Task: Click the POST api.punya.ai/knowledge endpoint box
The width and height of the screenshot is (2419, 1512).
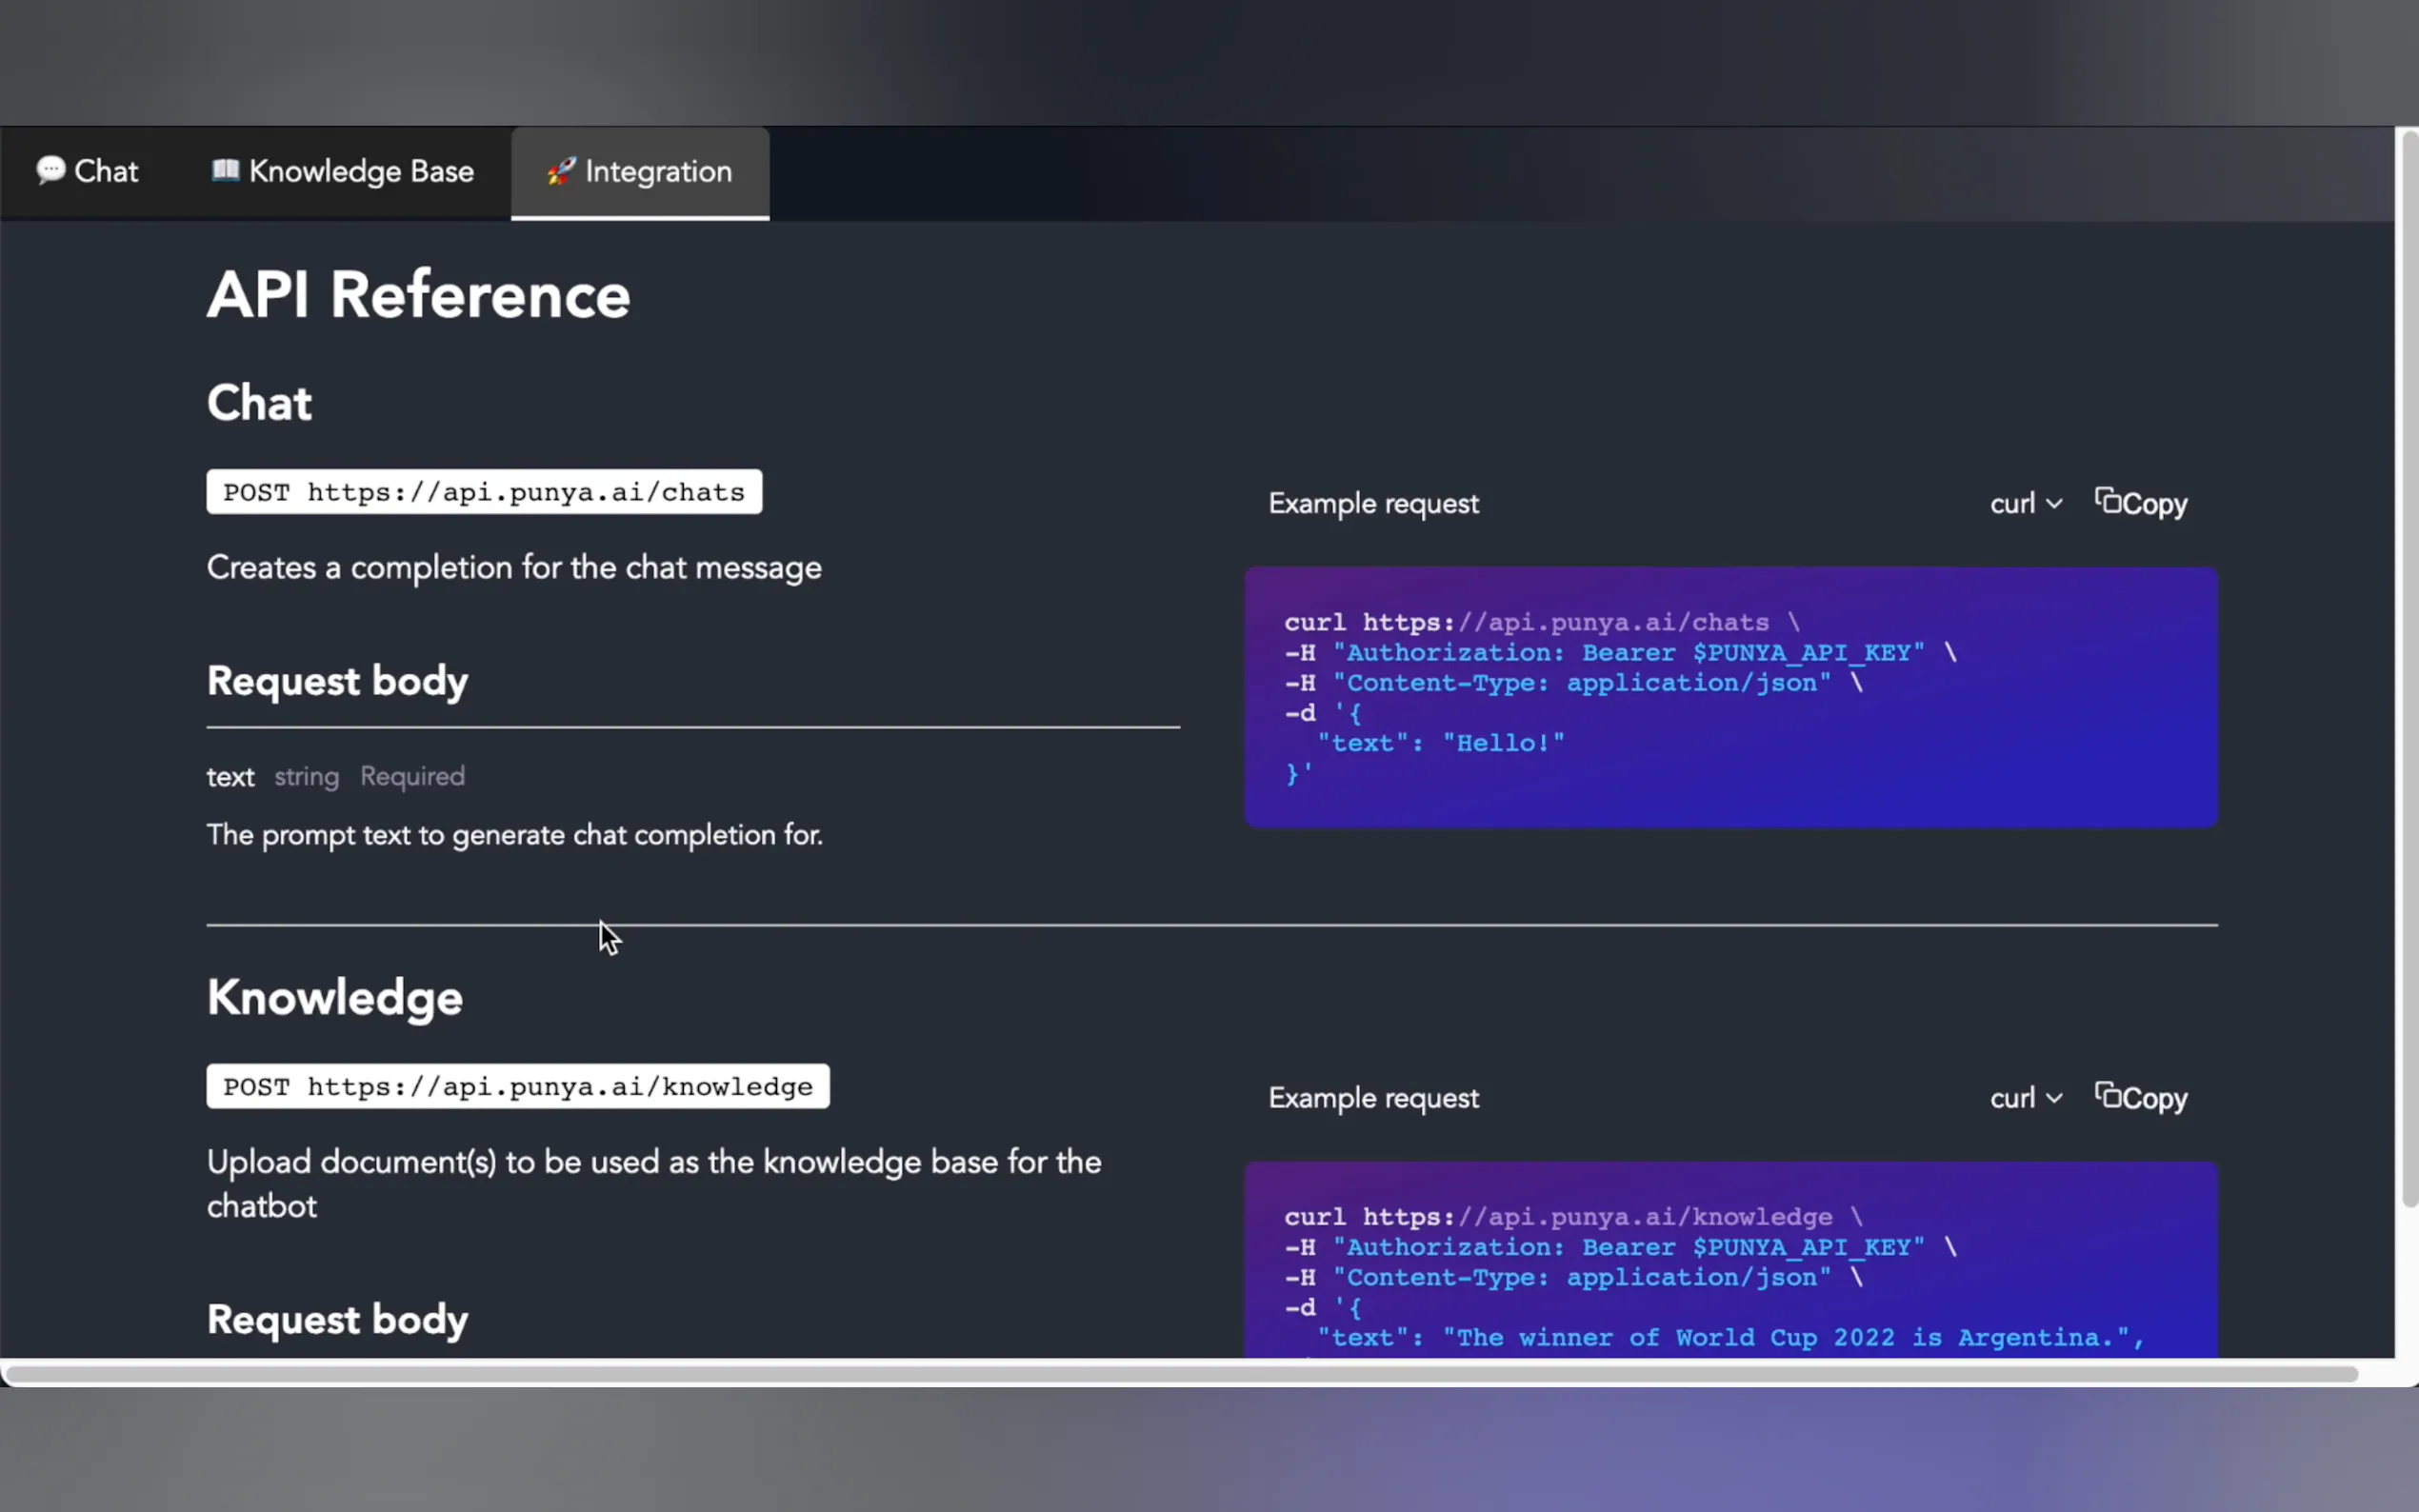Action: [517, 1086]
